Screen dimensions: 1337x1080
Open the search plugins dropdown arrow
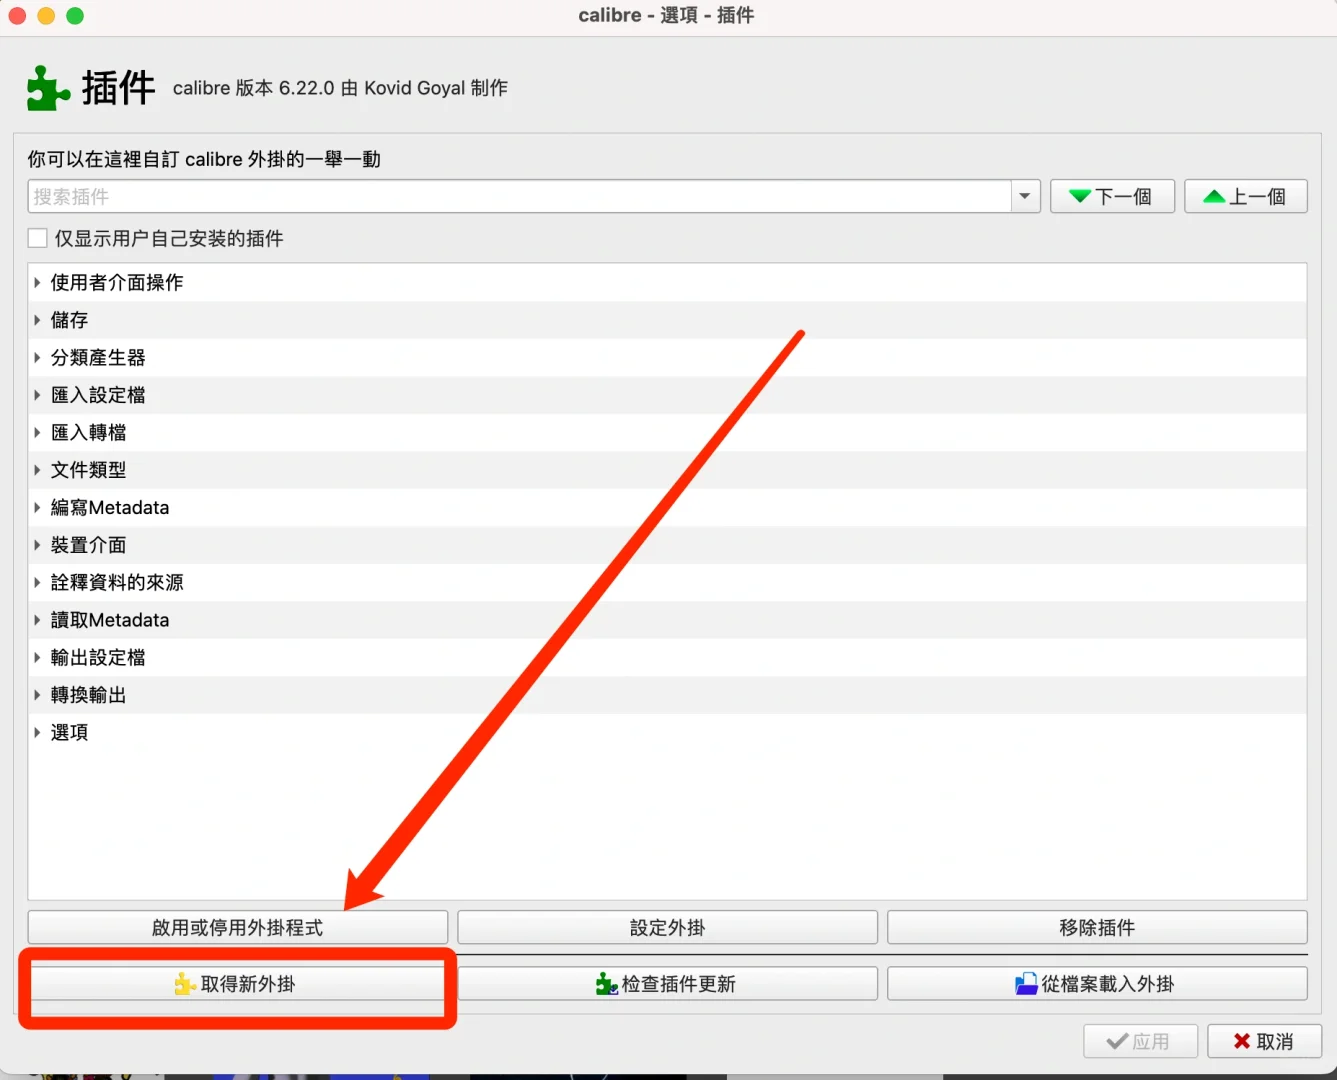pos(1025,196)
